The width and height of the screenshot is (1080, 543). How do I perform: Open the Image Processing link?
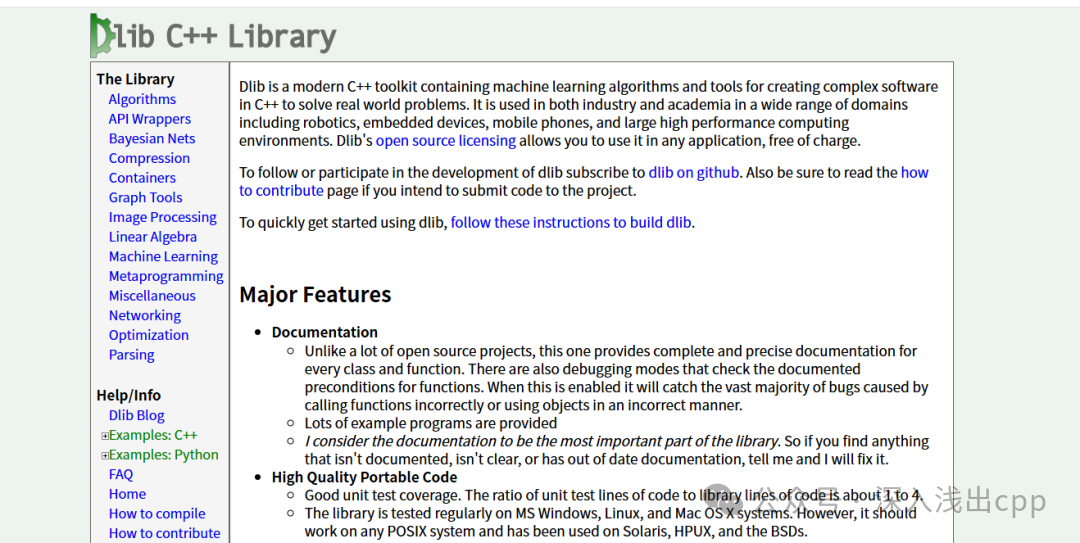[163, 217]
